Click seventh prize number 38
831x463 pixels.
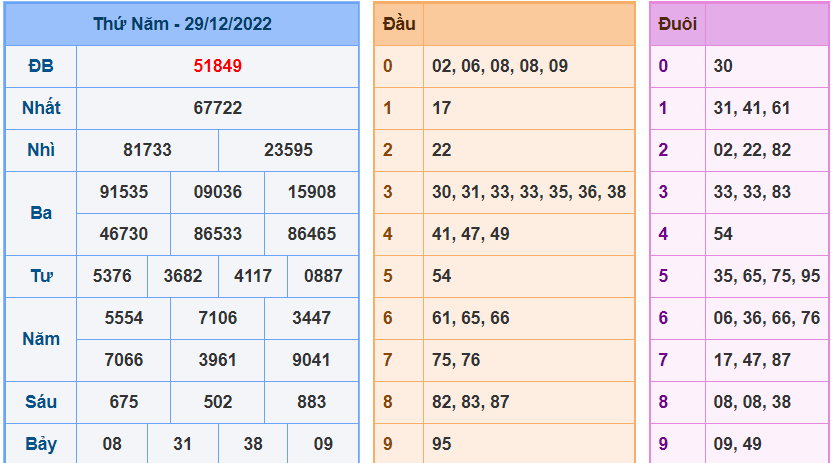tap(253, 444)
